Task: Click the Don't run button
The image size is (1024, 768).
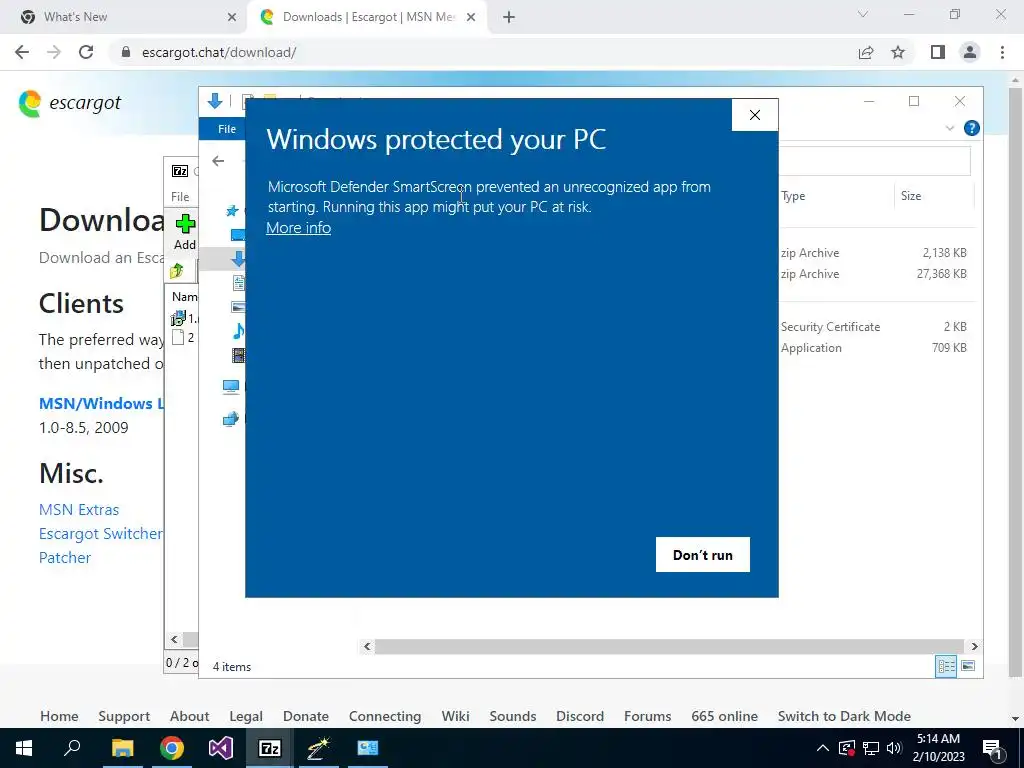Action: pos(703,554)
